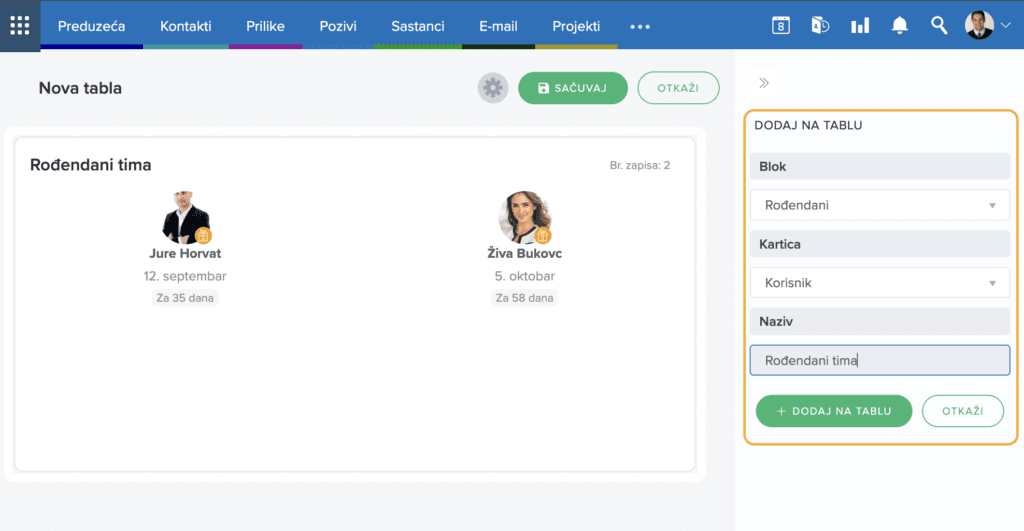Click the 'Za 58 dana' label
Screen dimensions: 1024x531
524,298
